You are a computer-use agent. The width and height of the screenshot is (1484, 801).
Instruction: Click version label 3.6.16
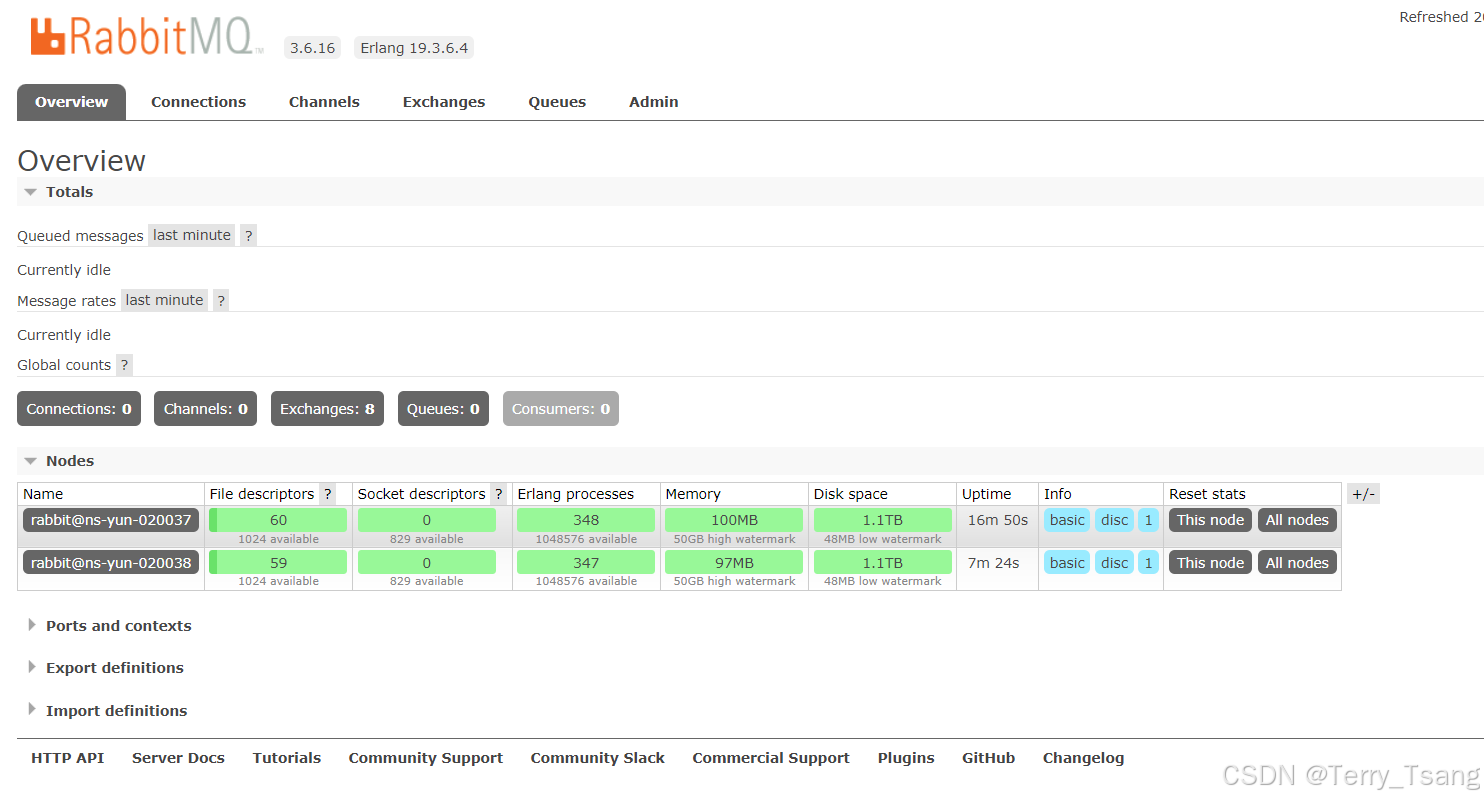tap(312, 48)
